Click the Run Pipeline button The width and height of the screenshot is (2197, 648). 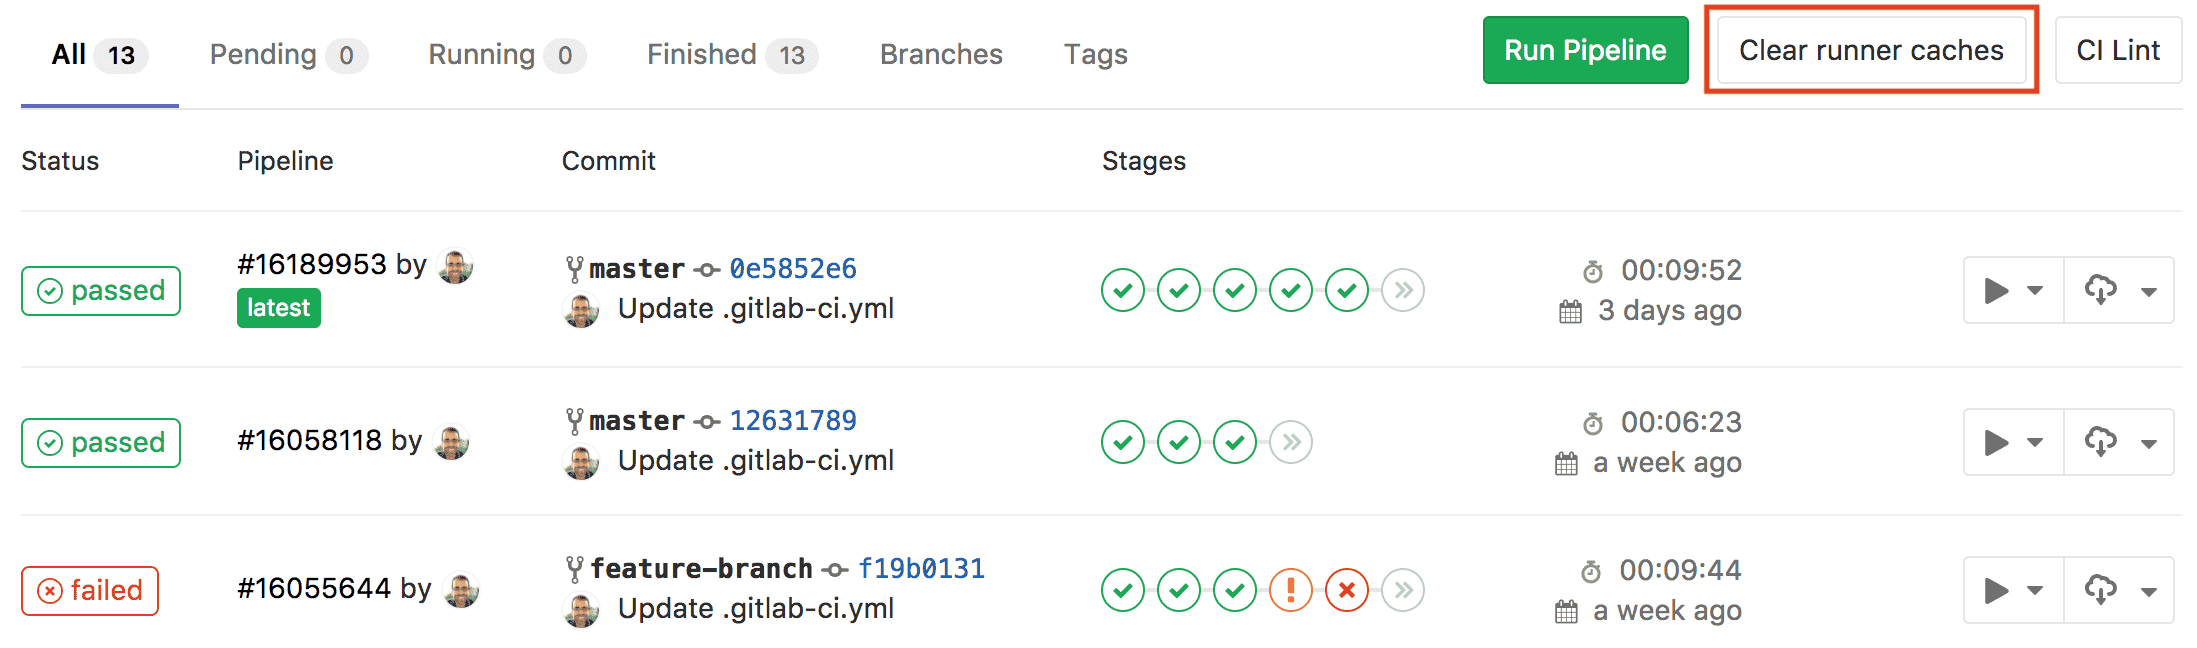(1585, 51)
